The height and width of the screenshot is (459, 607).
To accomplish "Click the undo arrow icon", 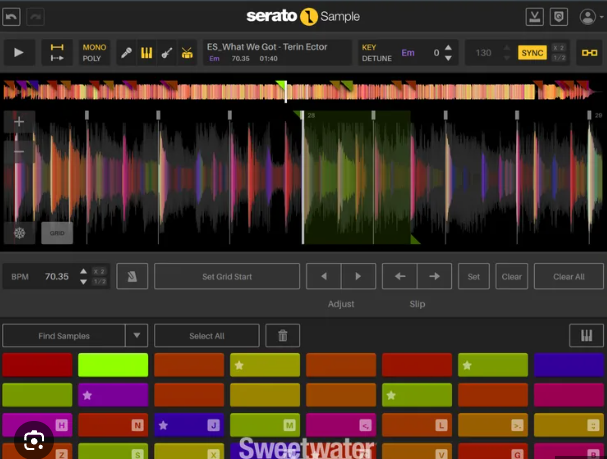I will point(11,17).
